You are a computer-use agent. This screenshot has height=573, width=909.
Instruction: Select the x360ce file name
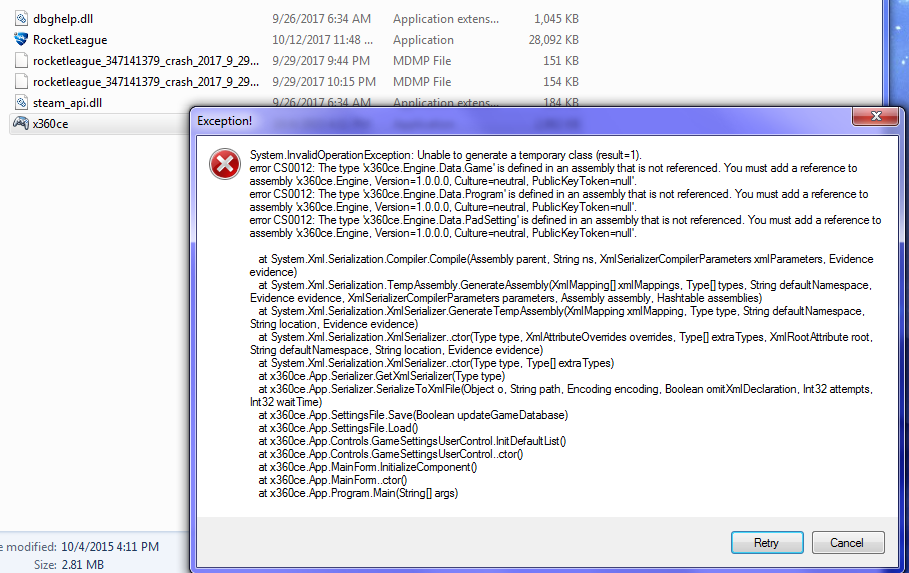[x=50, y=124]
